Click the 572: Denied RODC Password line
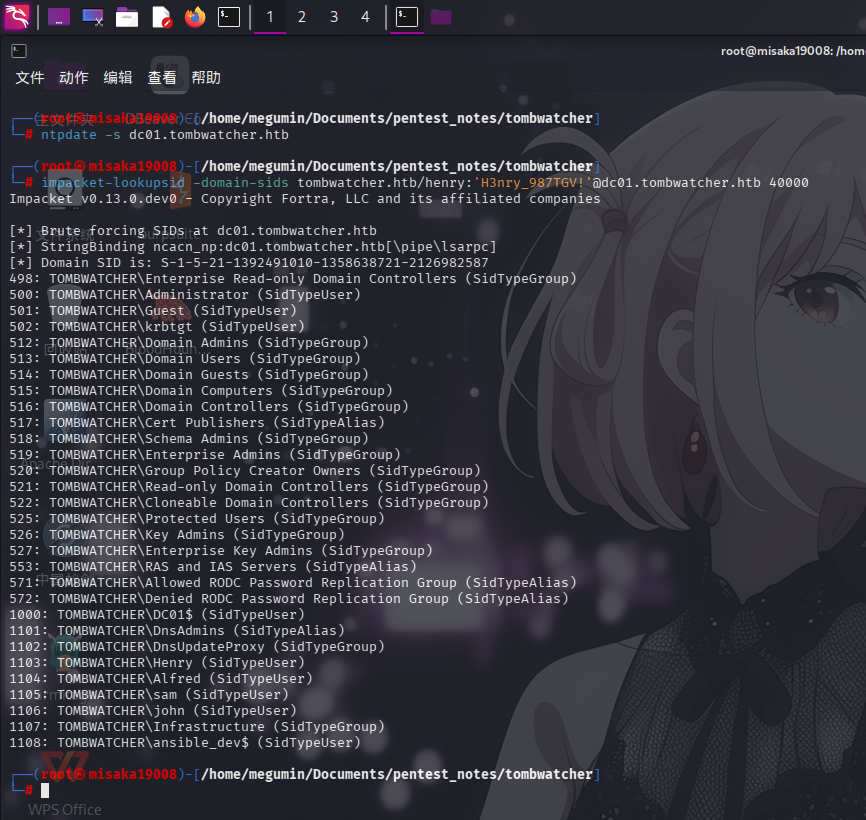Viewport: 866px width, 820px height. 289,599
